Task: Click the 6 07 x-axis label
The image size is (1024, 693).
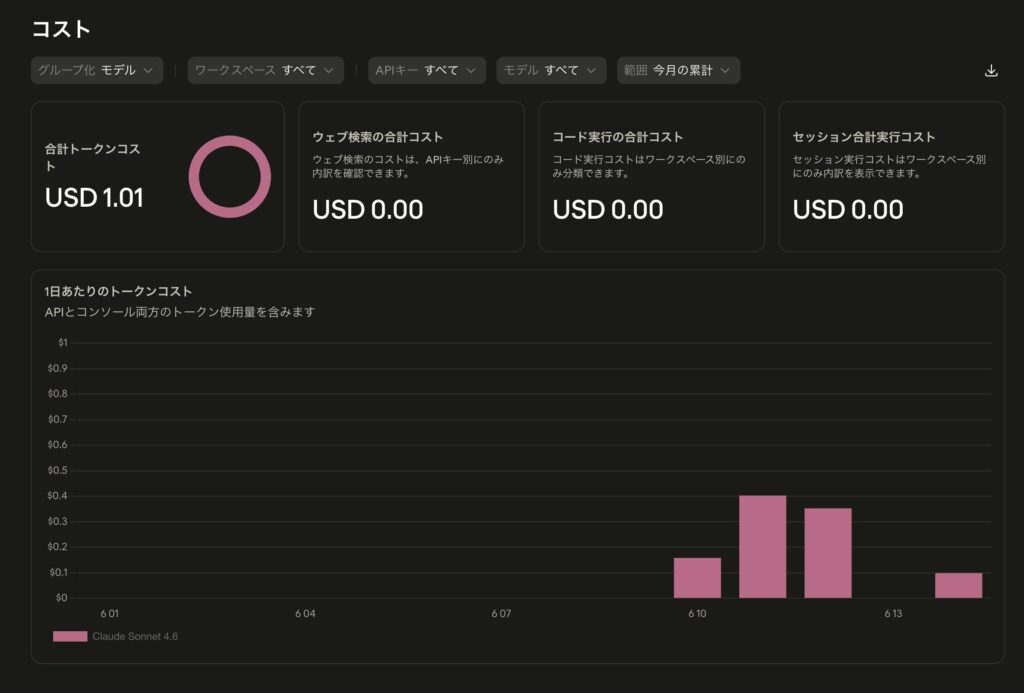Action: [x=502, y=613]
